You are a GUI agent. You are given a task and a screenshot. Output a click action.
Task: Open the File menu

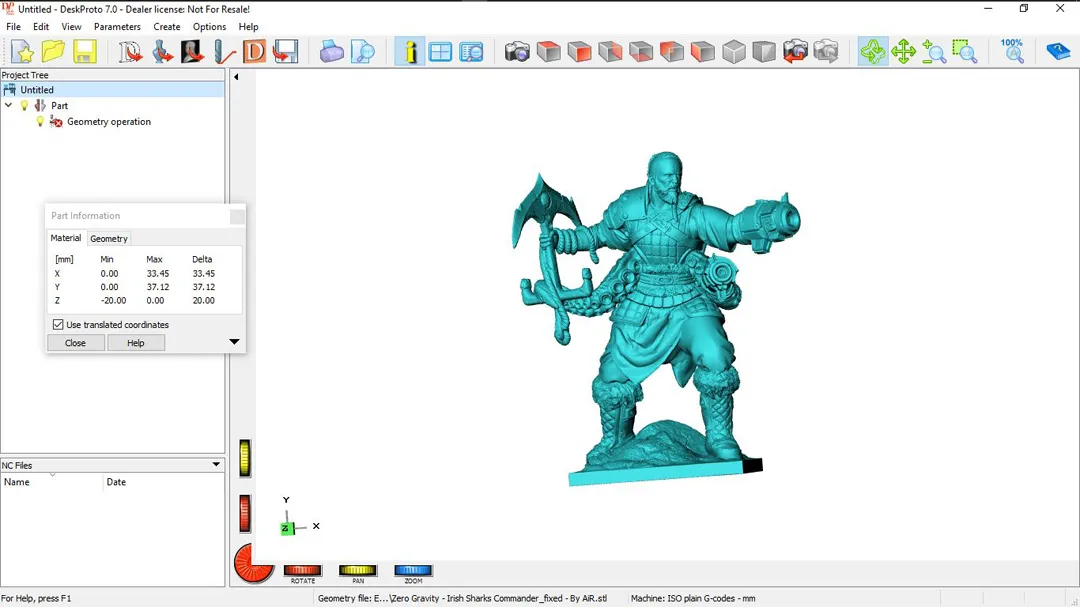pyautogui.click(x=13, y=27)
